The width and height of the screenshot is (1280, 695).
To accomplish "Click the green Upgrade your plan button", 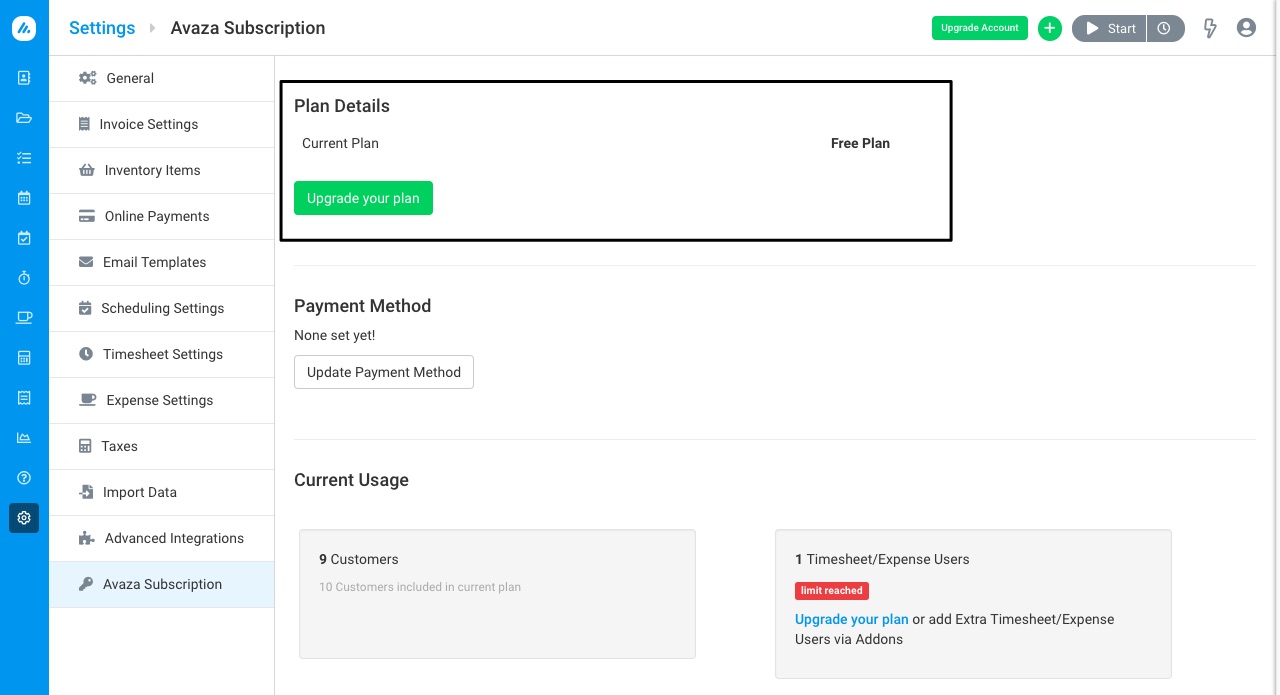I will coord(363,198).
